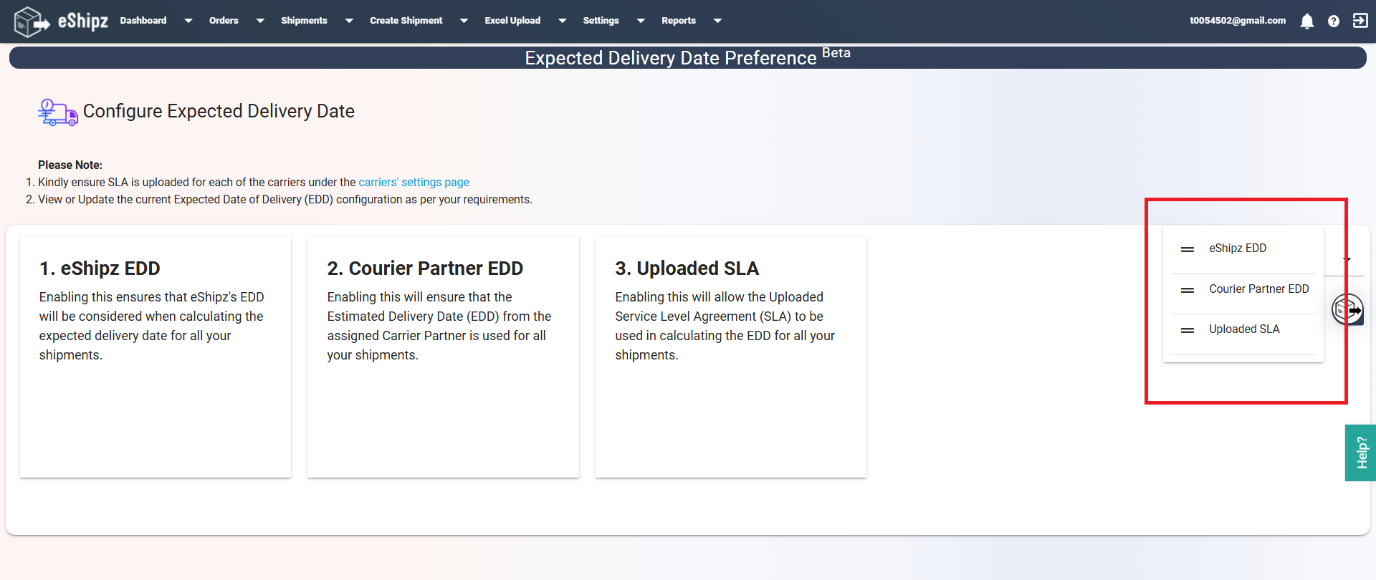Open the help question-mark icon
The height and width of the screenshot is (580, 1376).
coord(1334,21)
